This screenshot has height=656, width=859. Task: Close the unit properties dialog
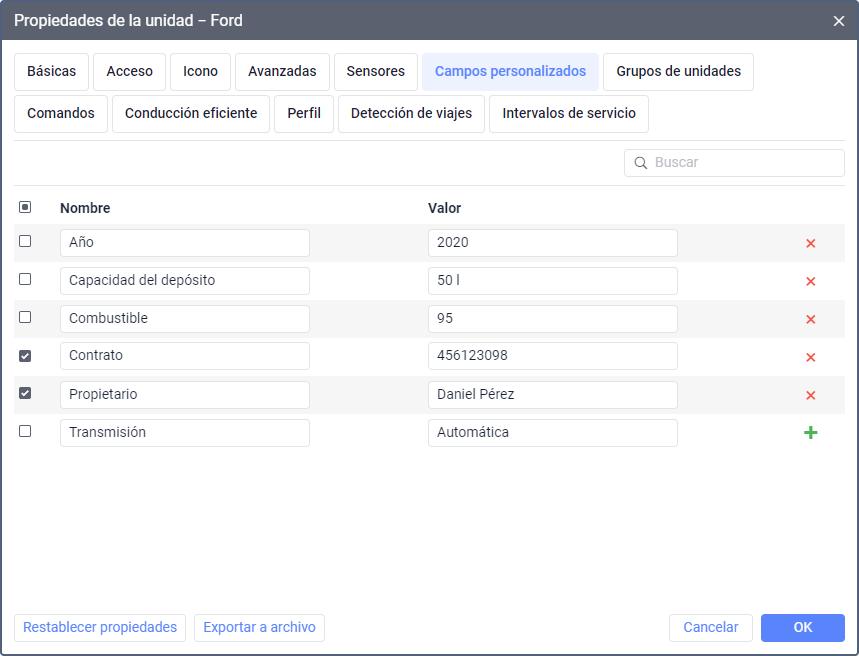pyautogui.click(x=839, y=21)
